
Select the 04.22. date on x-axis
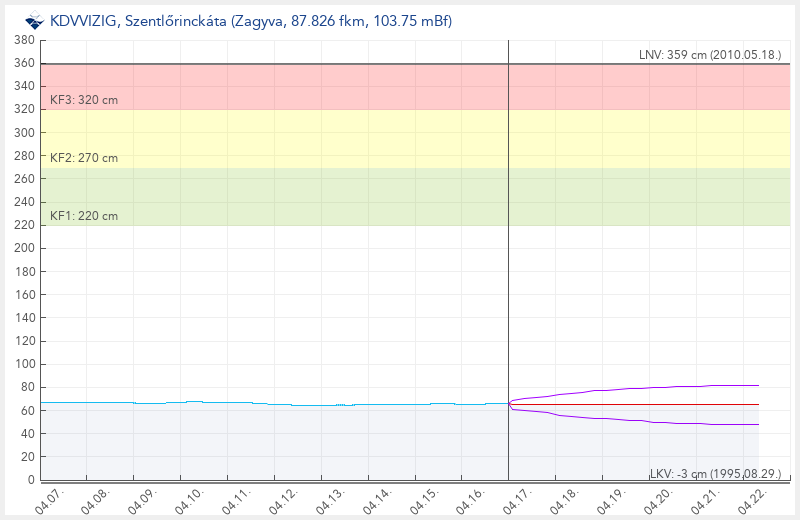tap(754, 500)
